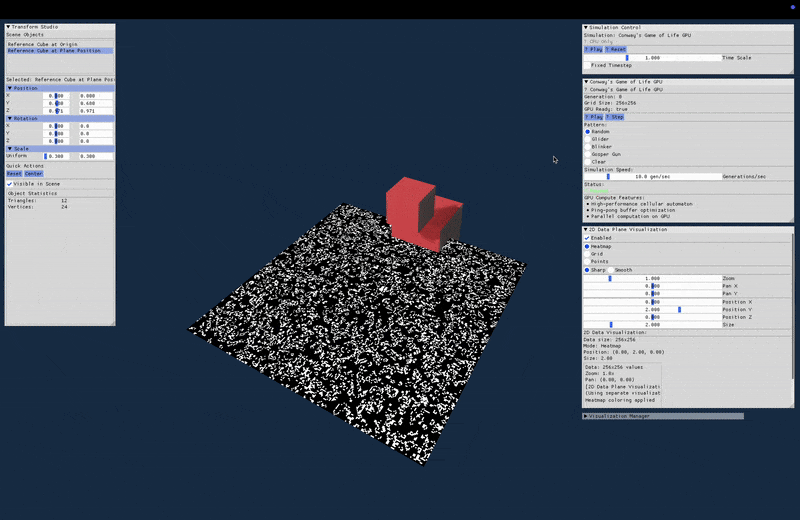Screen dimensions: 800x520
Task: Select Sharp filtering option
Action: click(587, 270)
